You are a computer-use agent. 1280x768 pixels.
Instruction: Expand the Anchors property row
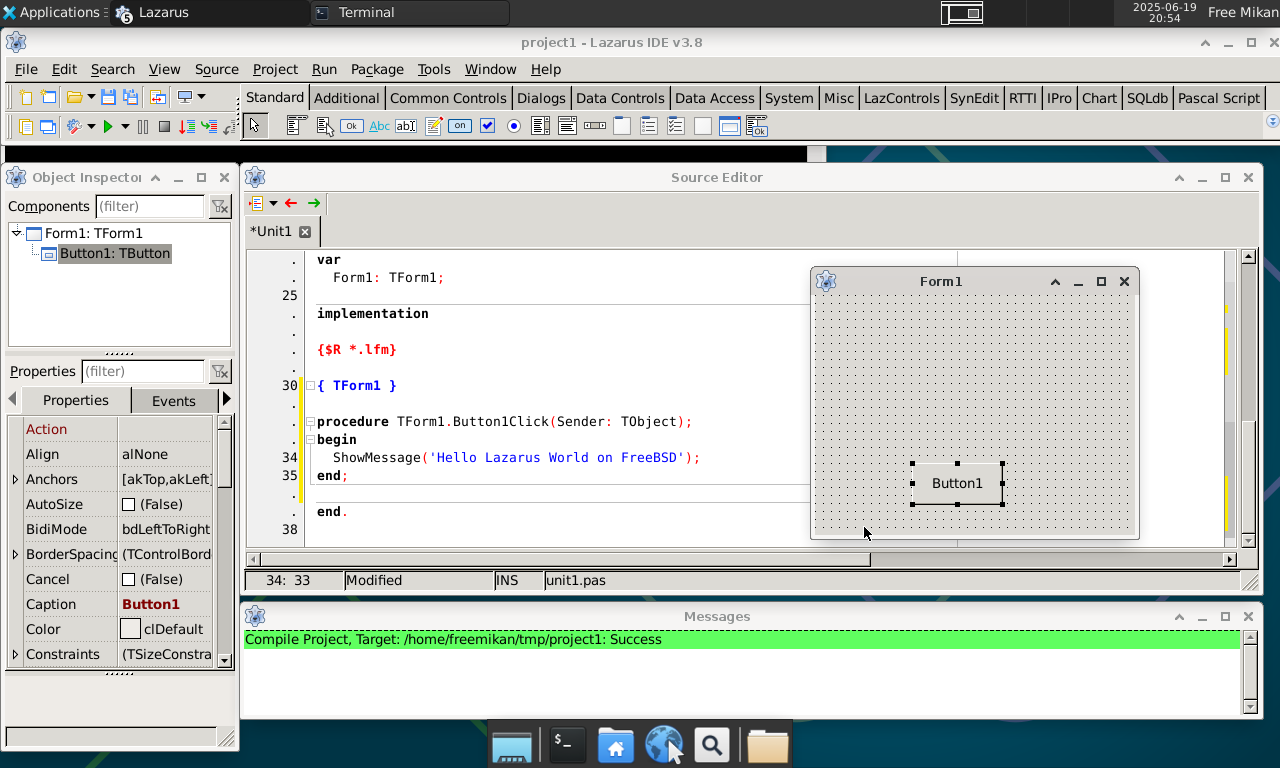15,480
